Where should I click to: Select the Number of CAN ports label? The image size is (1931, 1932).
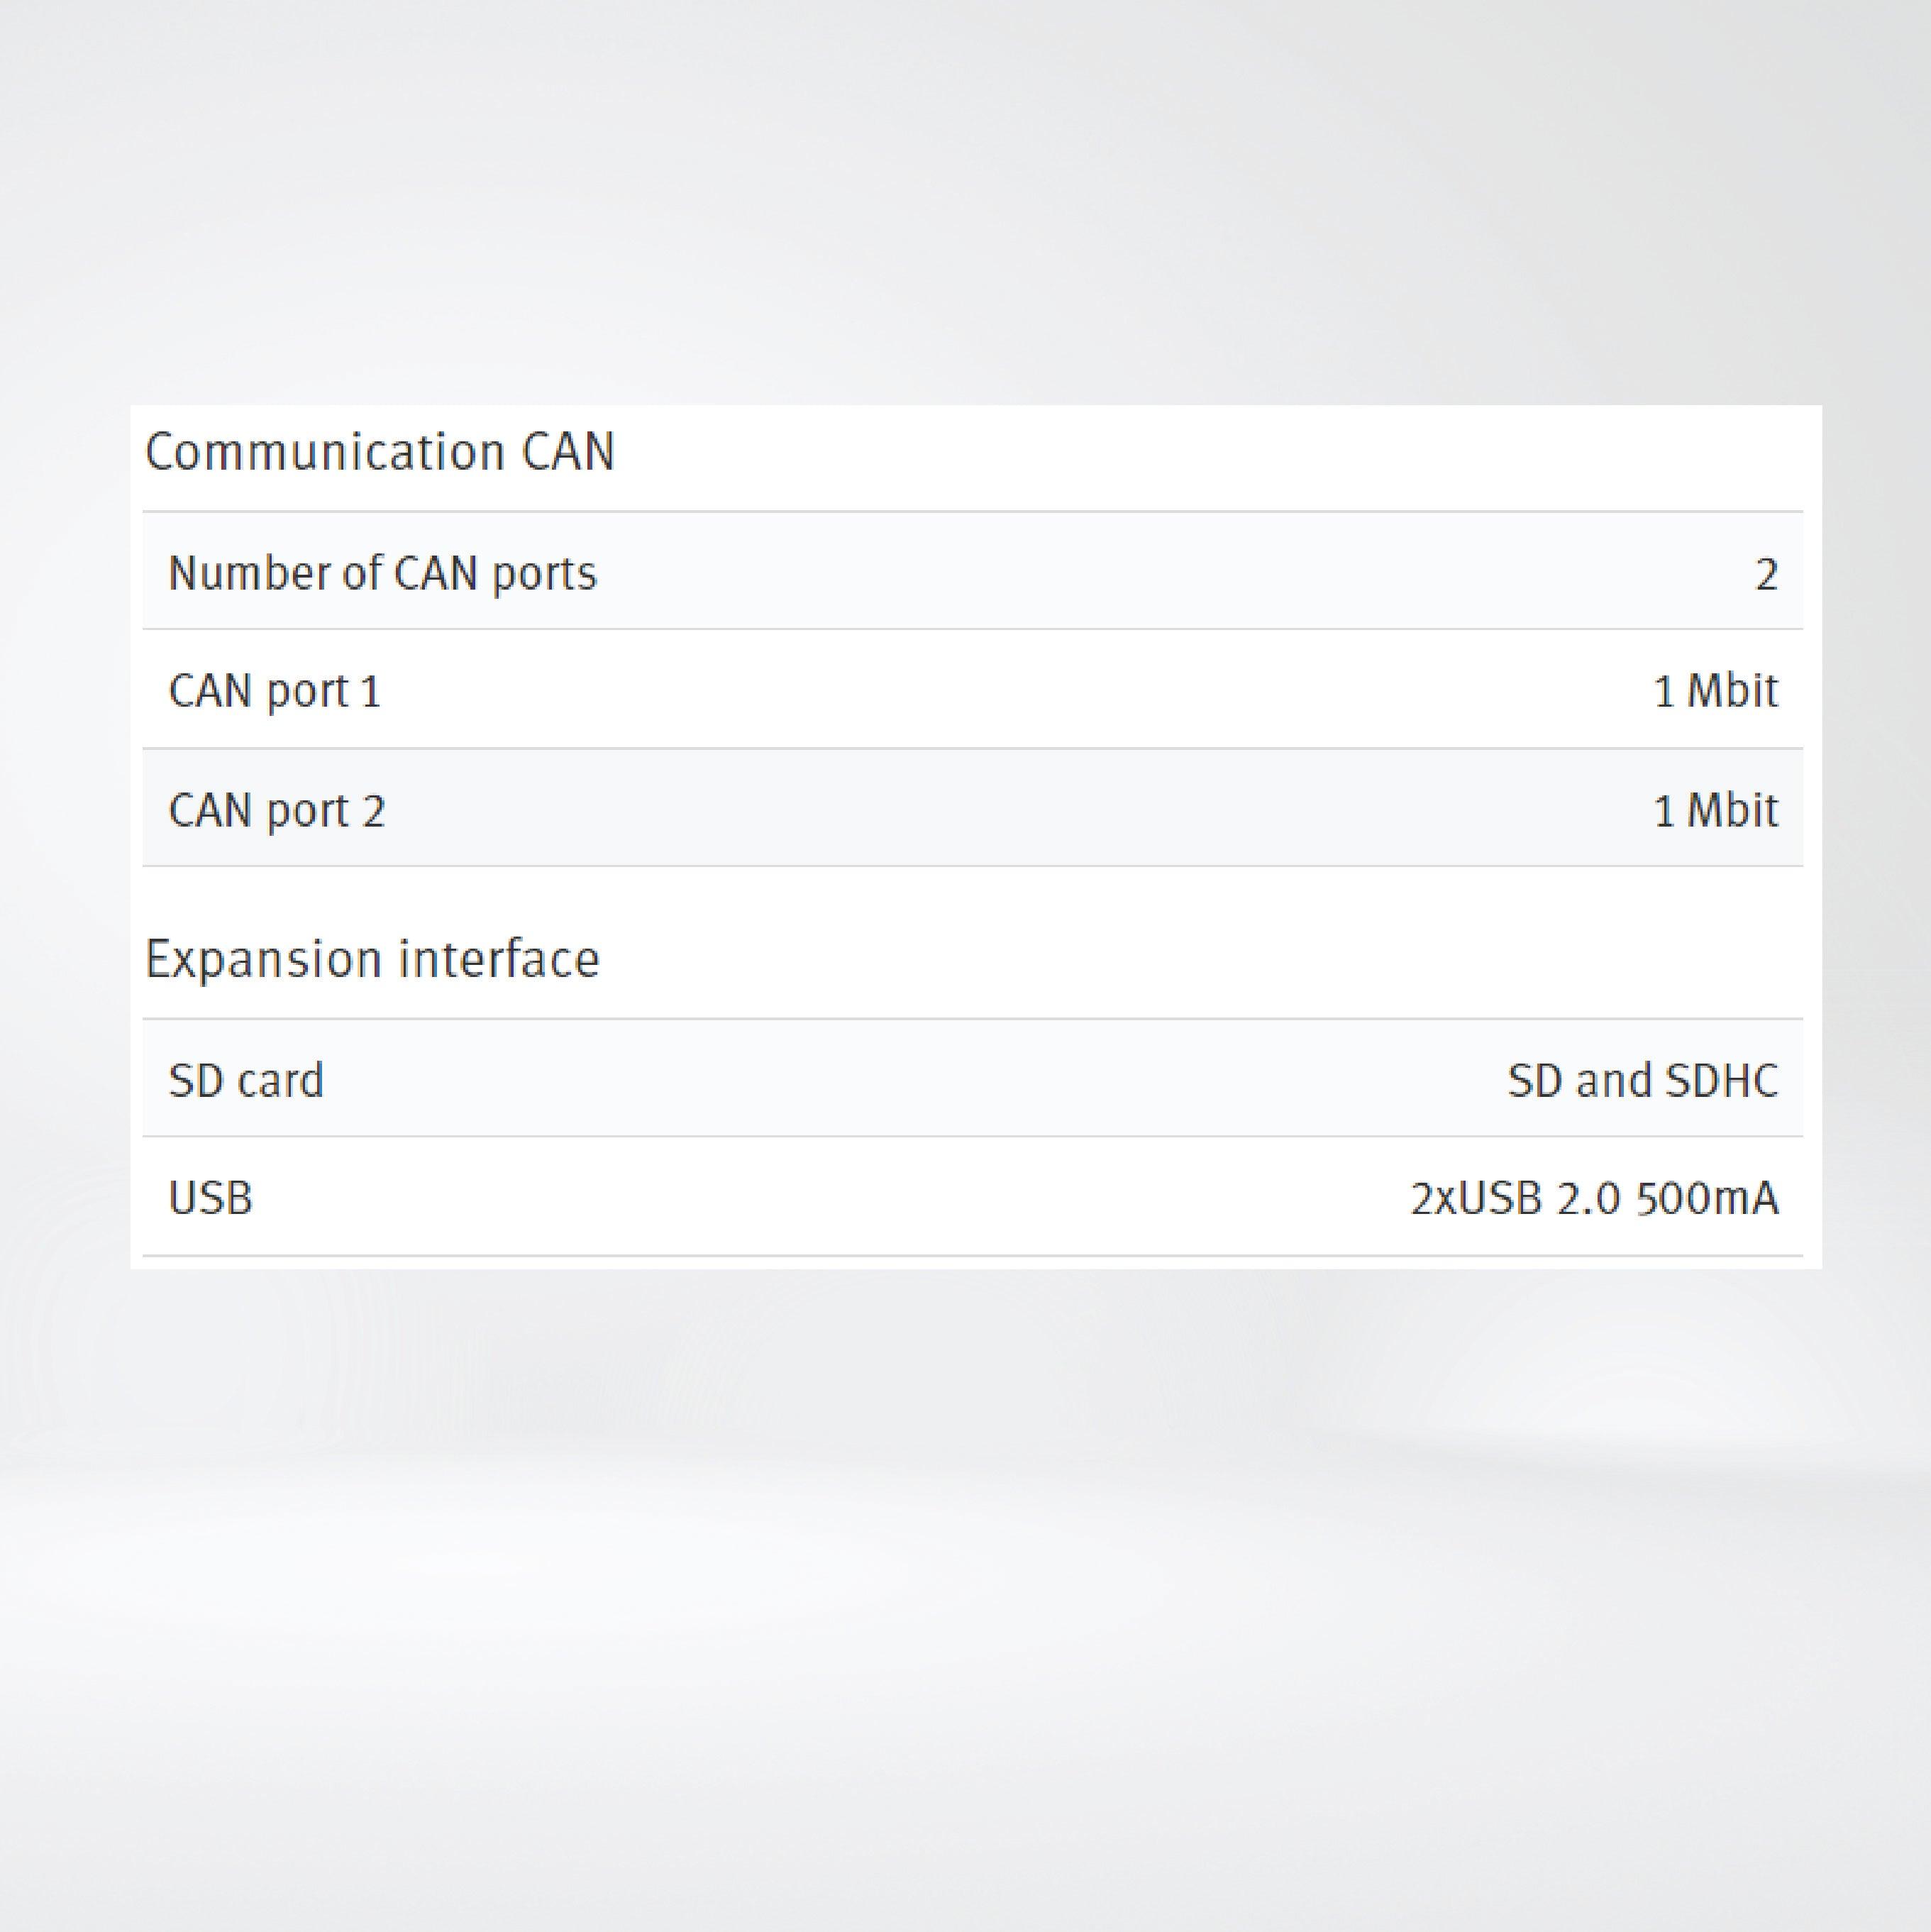[x=382, y=574]
